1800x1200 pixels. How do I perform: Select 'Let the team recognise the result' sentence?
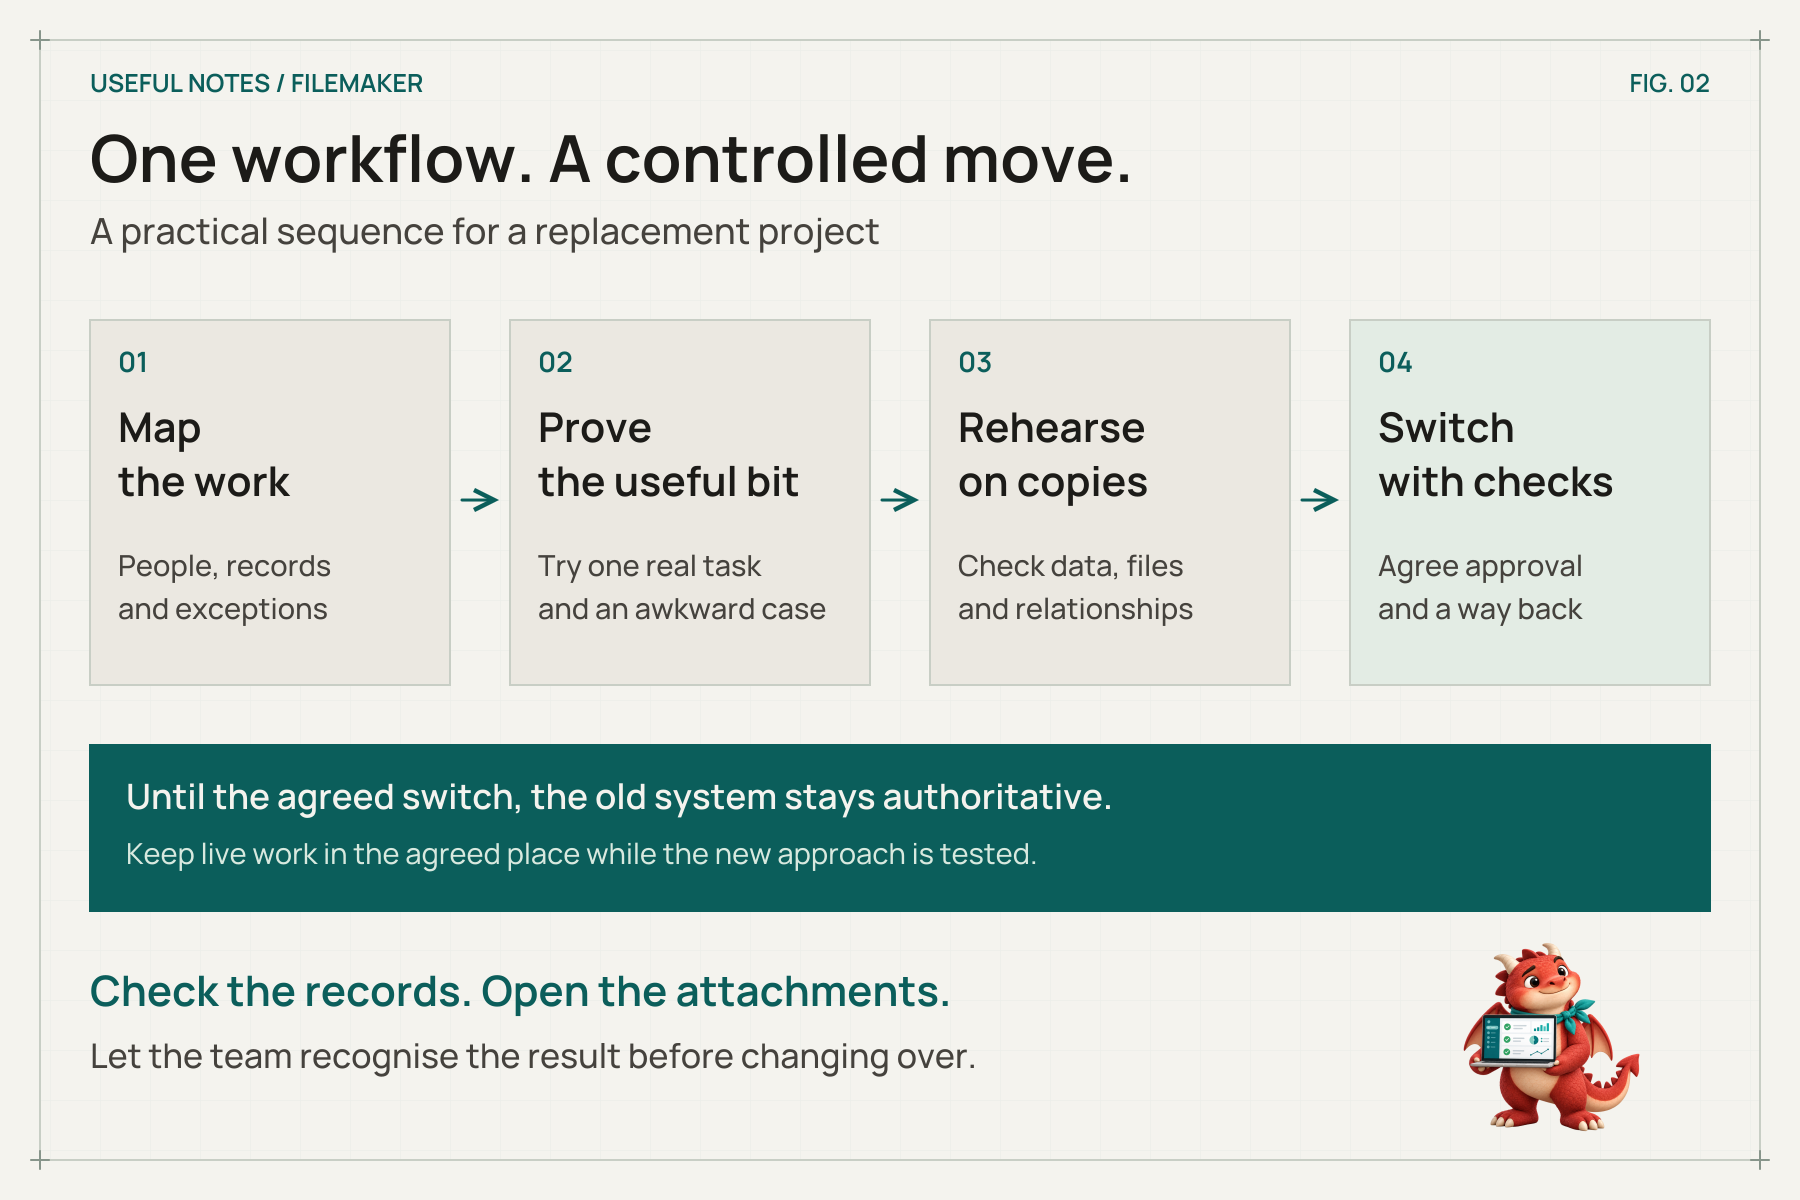tap(533, 1057)
